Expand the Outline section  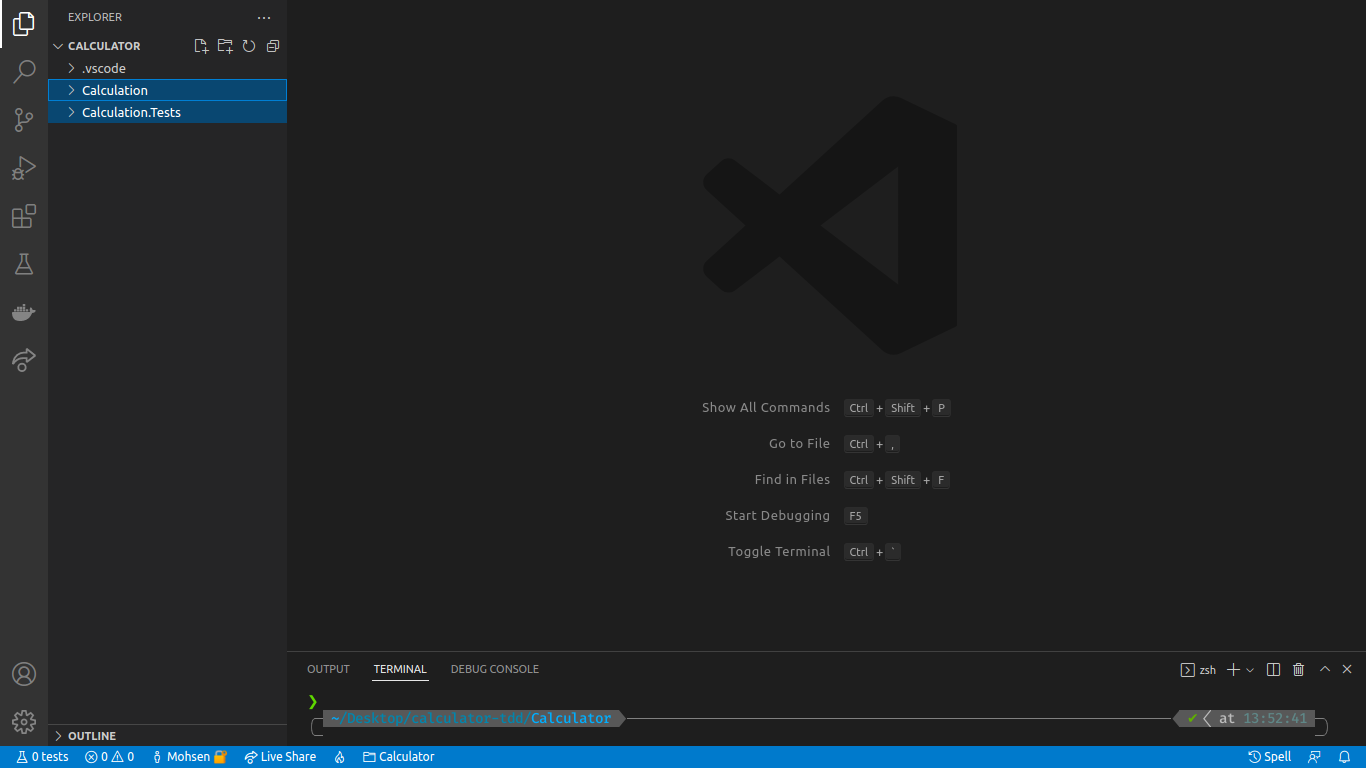coord(91,736)
